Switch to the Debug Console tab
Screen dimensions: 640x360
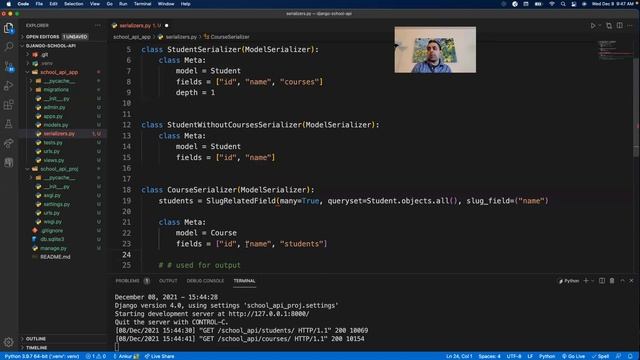[x=205, y=281]
